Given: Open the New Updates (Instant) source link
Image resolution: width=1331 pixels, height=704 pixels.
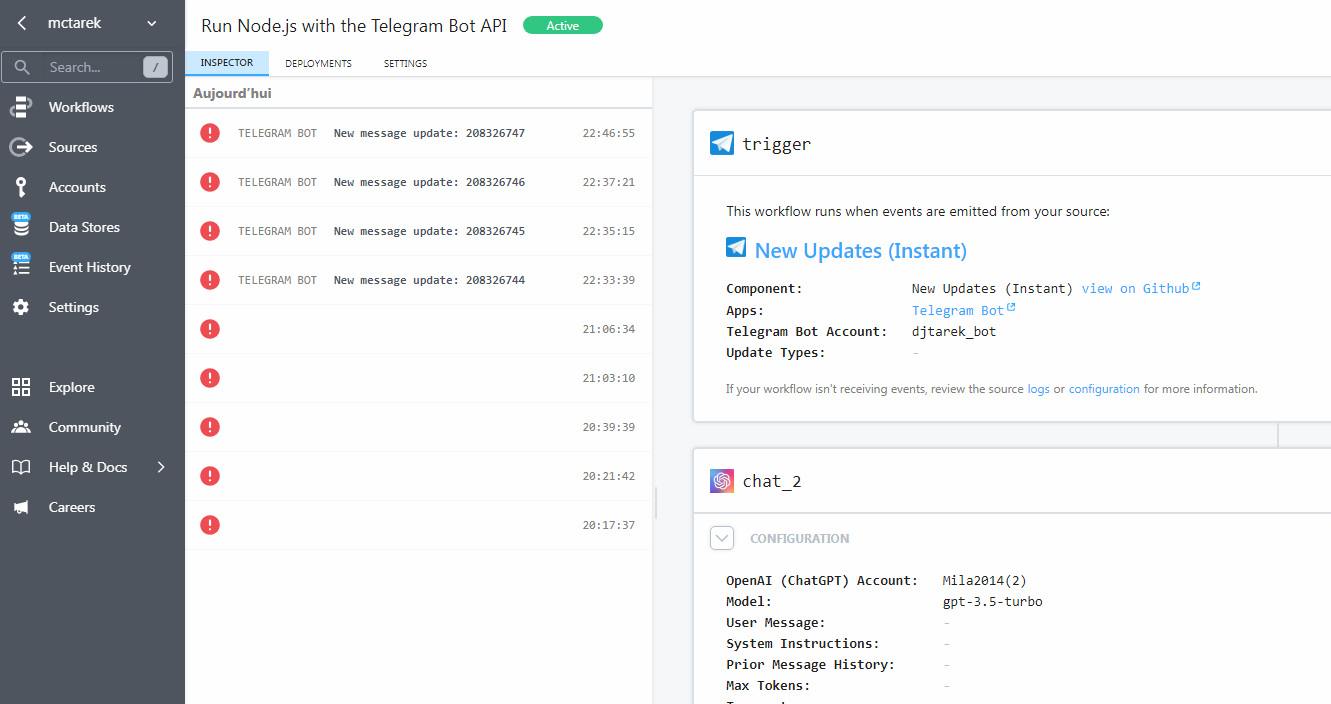Looking at the screenshot, I should [860, 251].
